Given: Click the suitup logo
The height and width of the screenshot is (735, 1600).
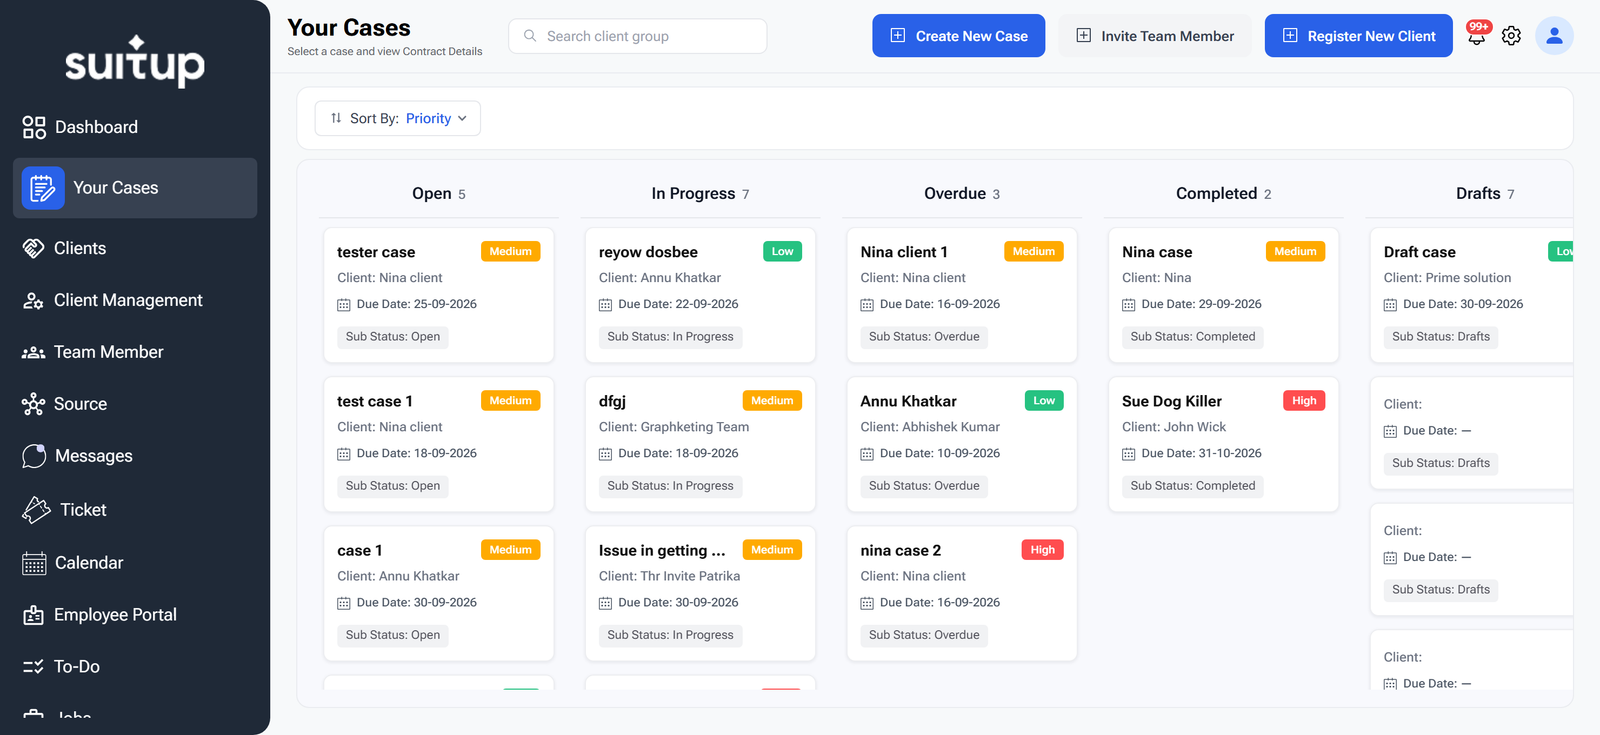Looking at the screenshot, I should (135, 61).
